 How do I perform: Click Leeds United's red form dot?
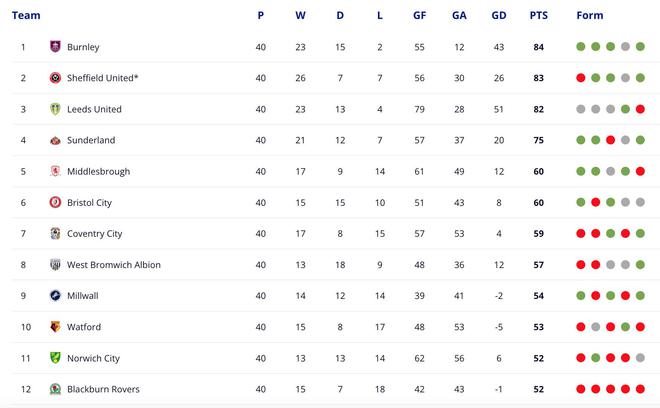[640, 109]
